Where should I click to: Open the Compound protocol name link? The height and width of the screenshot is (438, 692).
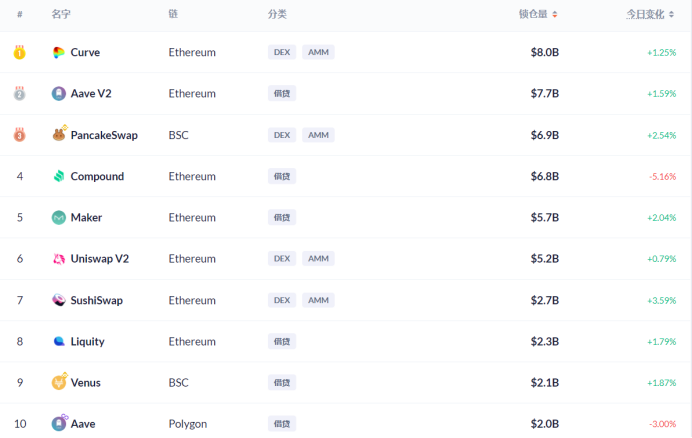(97, 176)
